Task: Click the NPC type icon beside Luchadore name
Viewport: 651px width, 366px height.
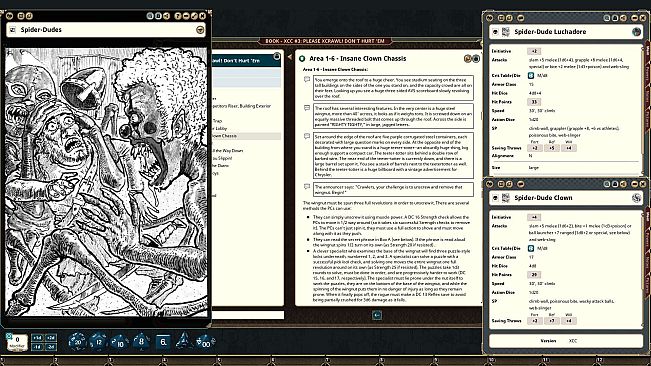Action: coord(505,32)
